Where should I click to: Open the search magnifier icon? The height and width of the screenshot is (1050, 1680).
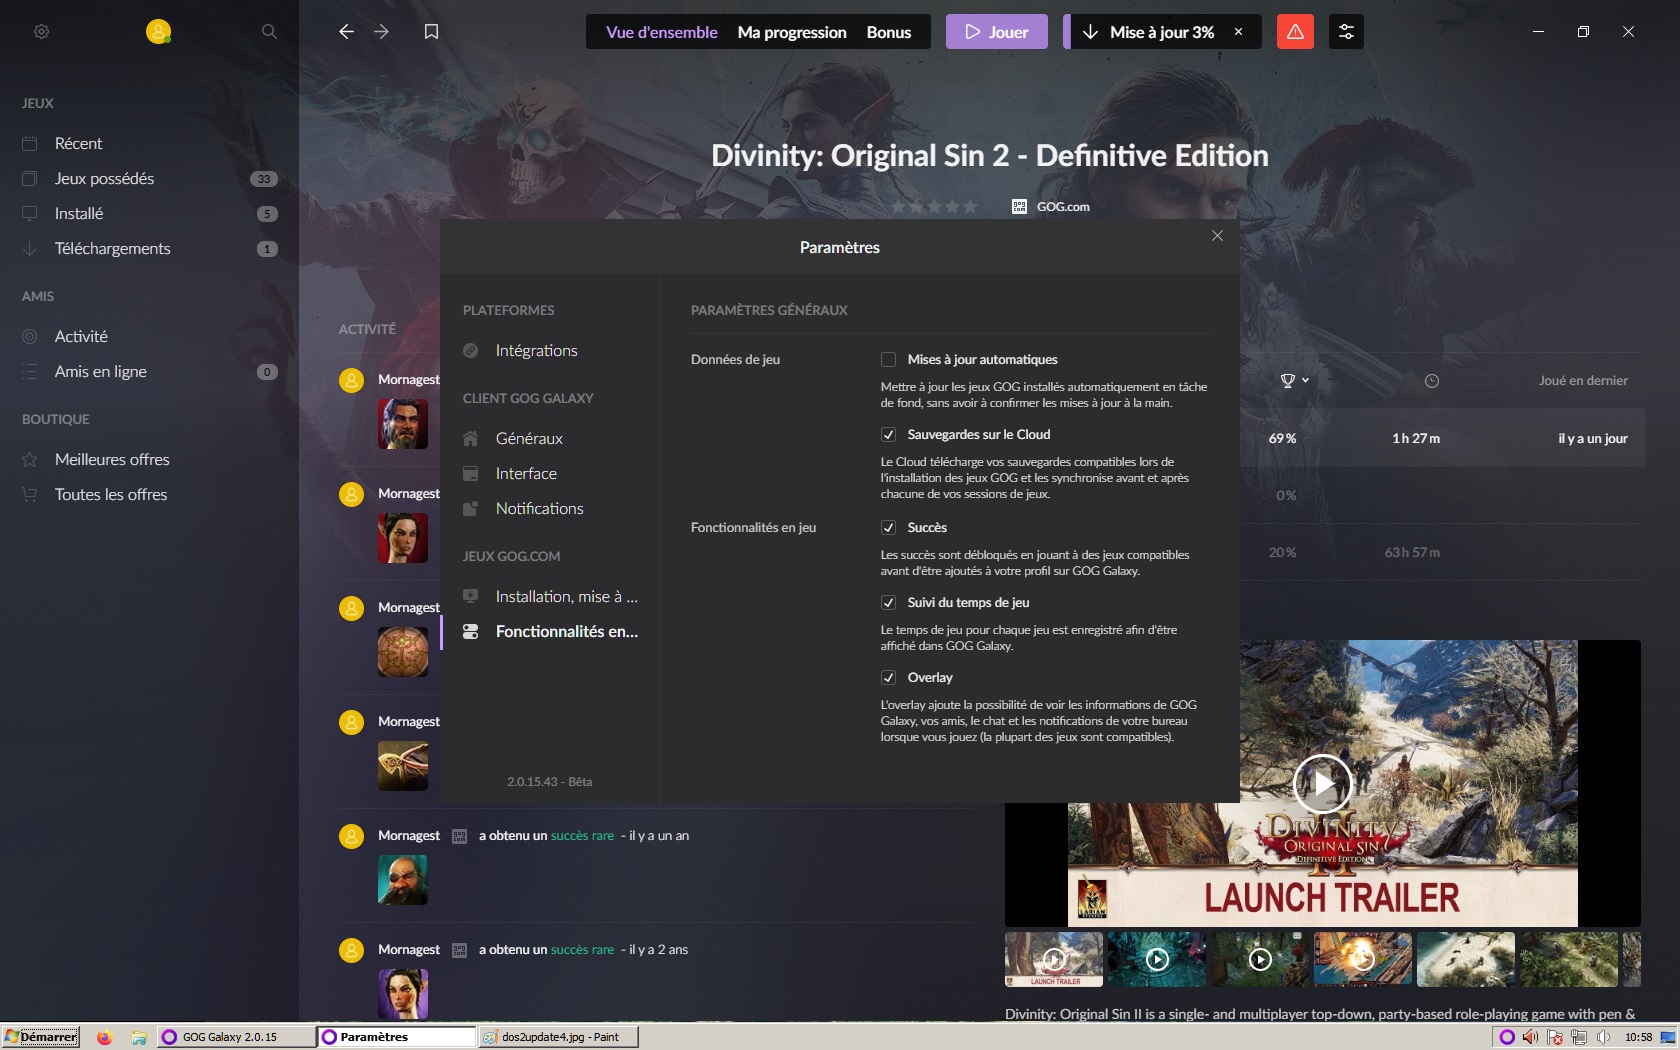click(x=269, y=32)
